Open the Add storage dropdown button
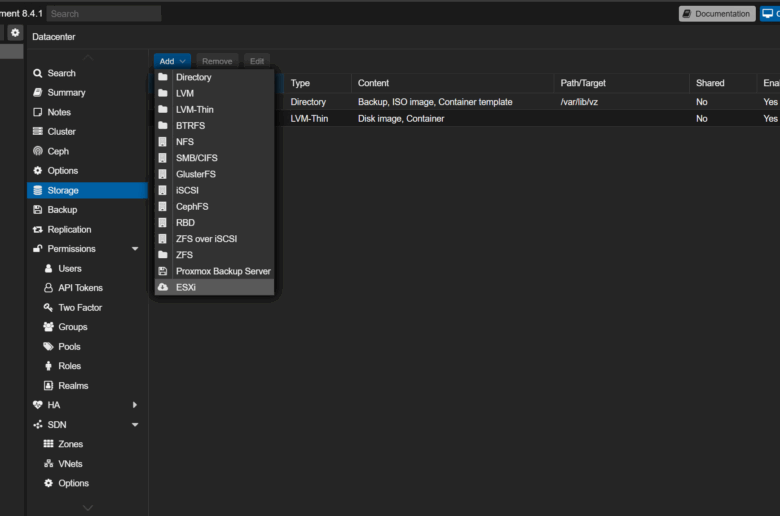 click(x=172, y=61)
